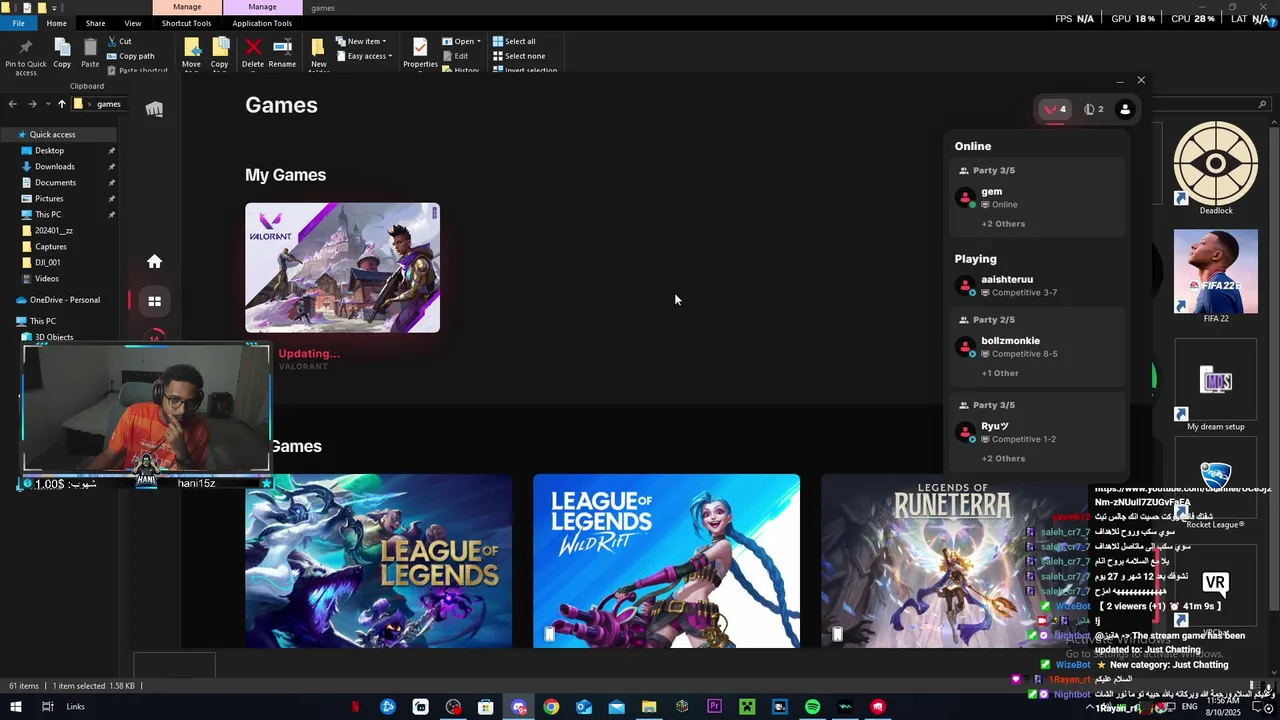Screen dimensions: 1280x720
Task: Open the Application Tools tab
Action: [262, 23]
